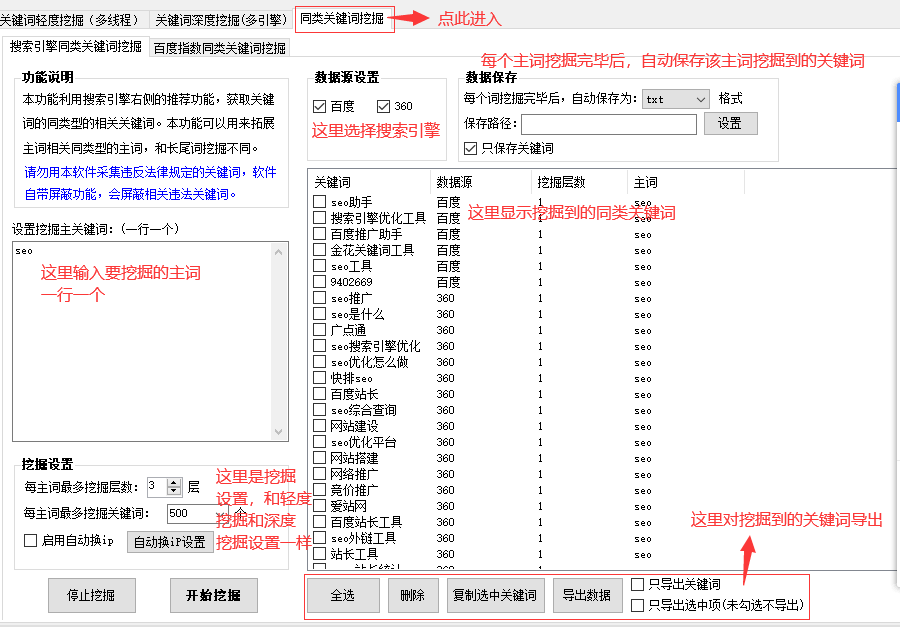This screenshot has height=627, width=900.
Task: Tick the 广点通 row checkbox
Action: tap(320, 330)
